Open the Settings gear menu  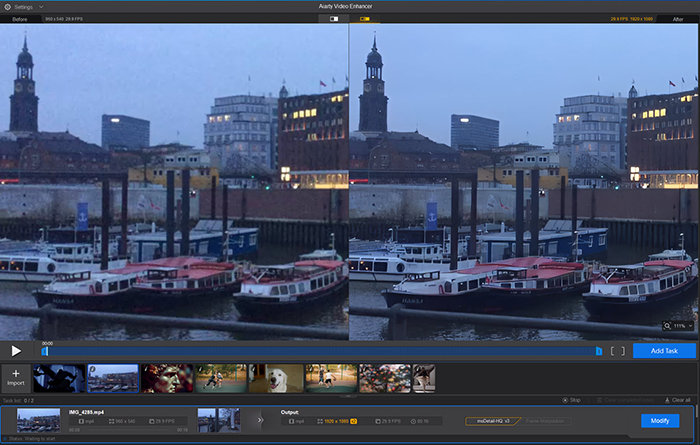7,6
